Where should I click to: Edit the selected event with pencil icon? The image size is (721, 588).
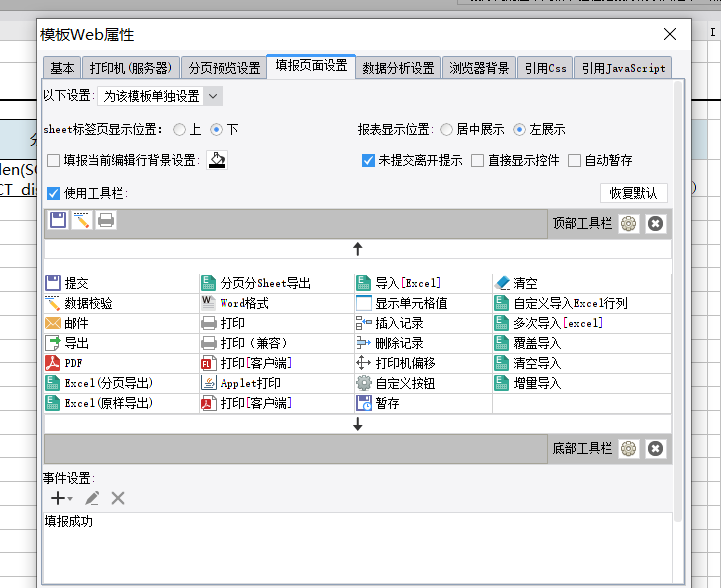[92, 498]
